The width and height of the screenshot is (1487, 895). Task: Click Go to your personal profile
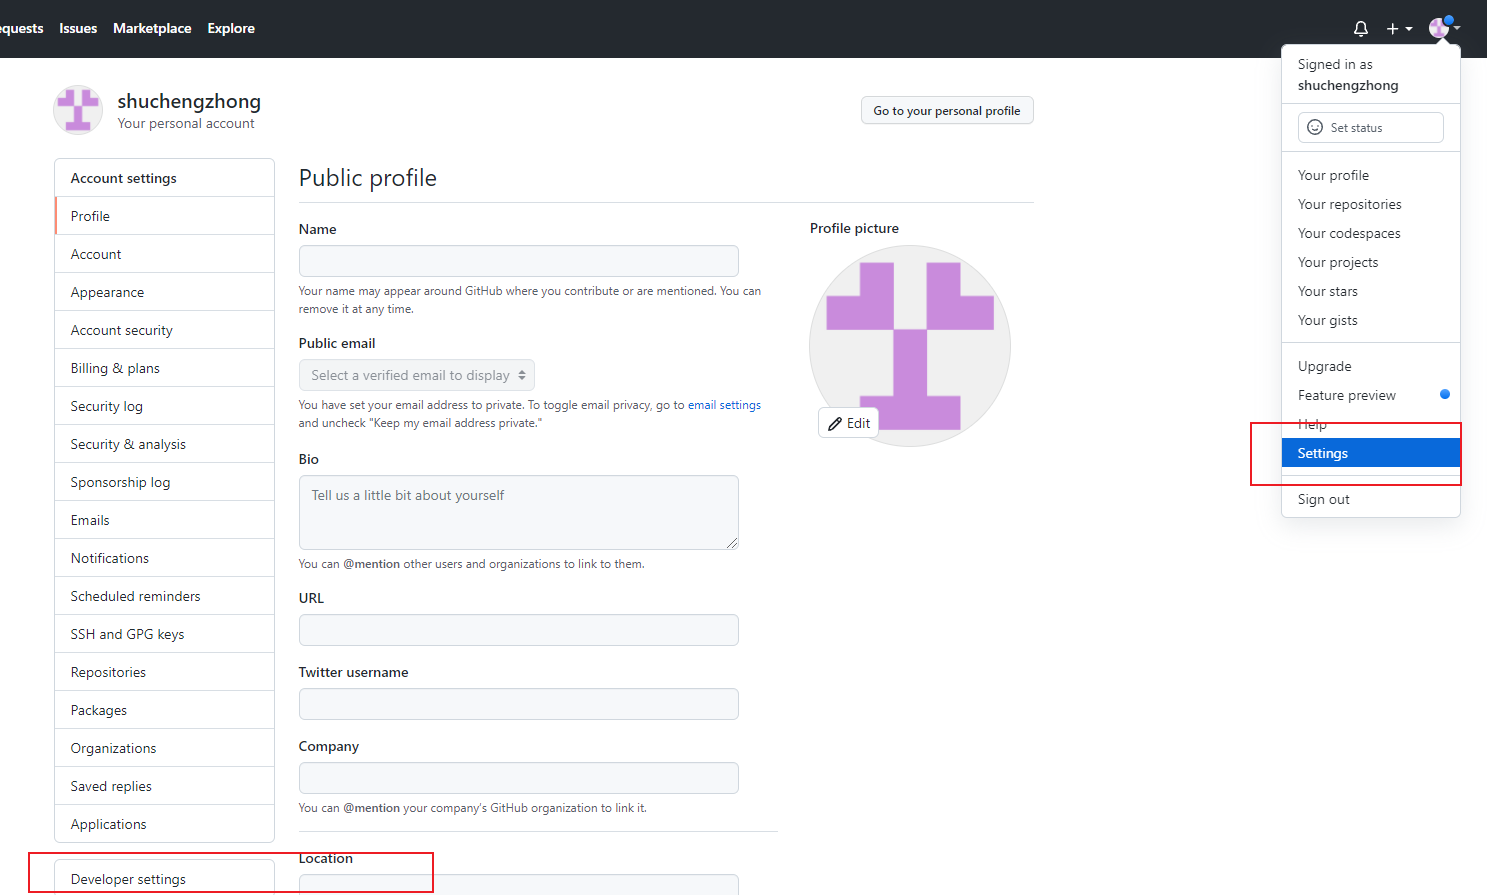(946, 110)
